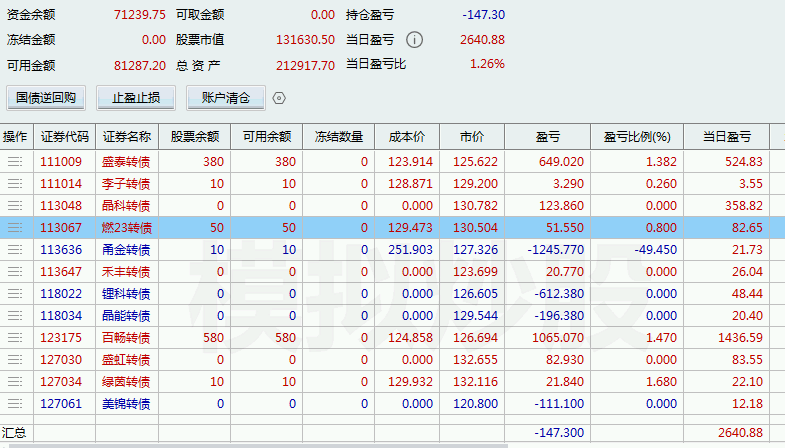Open the operation menu icon for 绿茵转债
Image resolution: width=785 pixels, height=448 pixels.
[15, 382]
